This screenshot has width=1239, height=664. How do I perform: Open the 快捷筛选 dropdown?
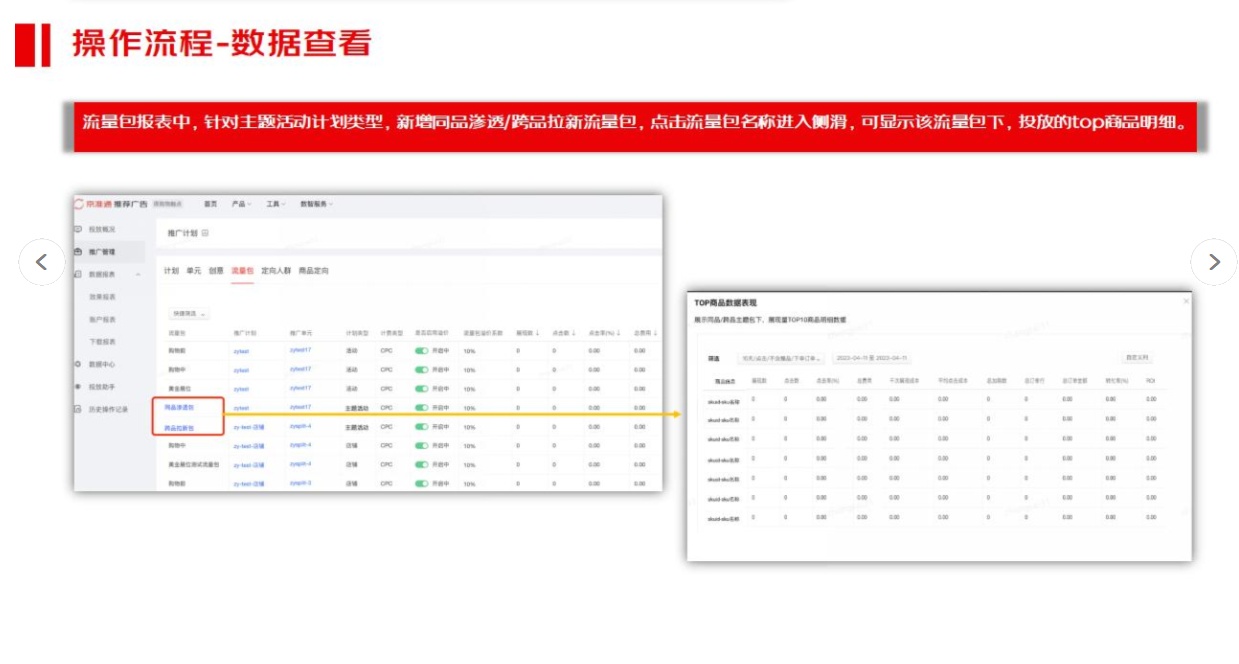(189, 314)
